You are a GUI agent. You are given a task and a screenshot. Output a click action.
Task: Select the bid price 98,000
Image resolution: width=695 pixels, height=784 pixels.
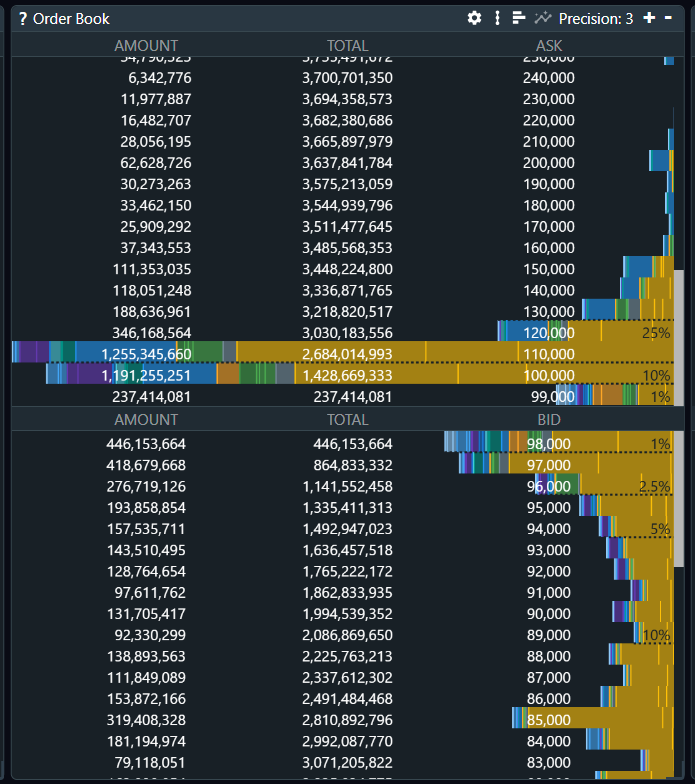(x=548, y=444)
